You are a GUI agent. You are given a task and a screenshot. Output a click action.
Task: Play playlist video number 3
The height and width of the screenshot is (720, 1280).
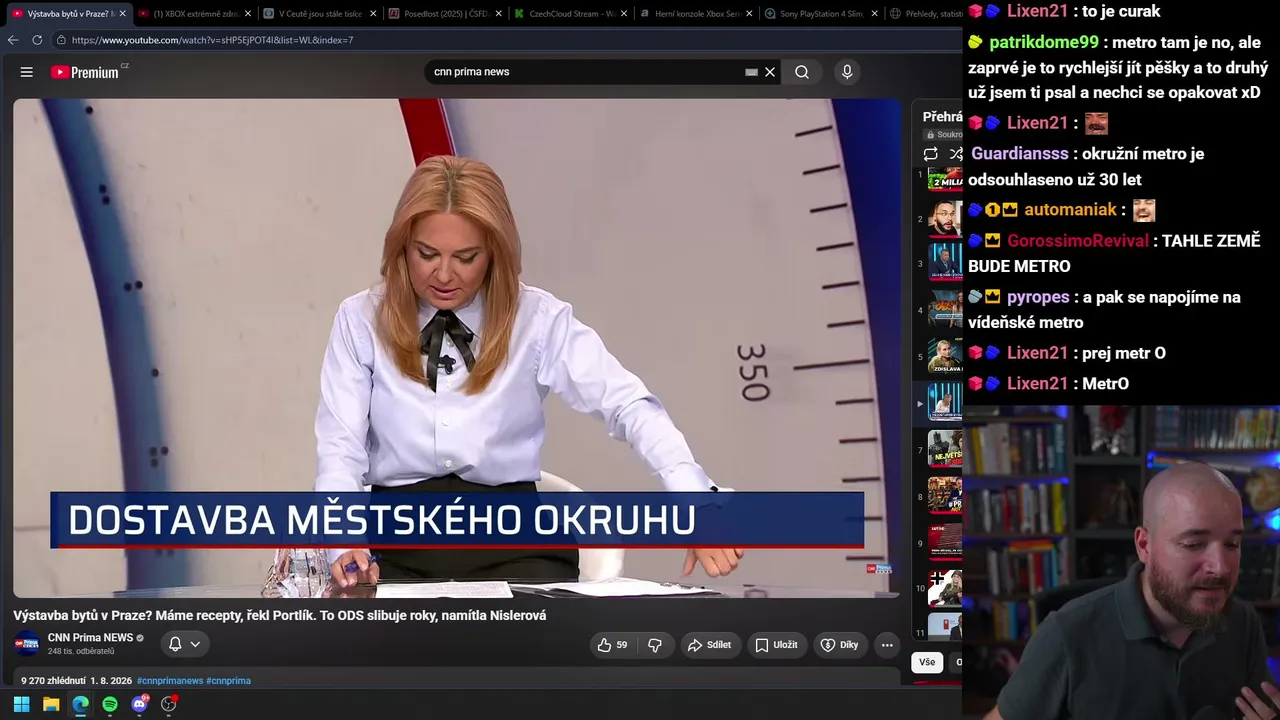(945, 263)
